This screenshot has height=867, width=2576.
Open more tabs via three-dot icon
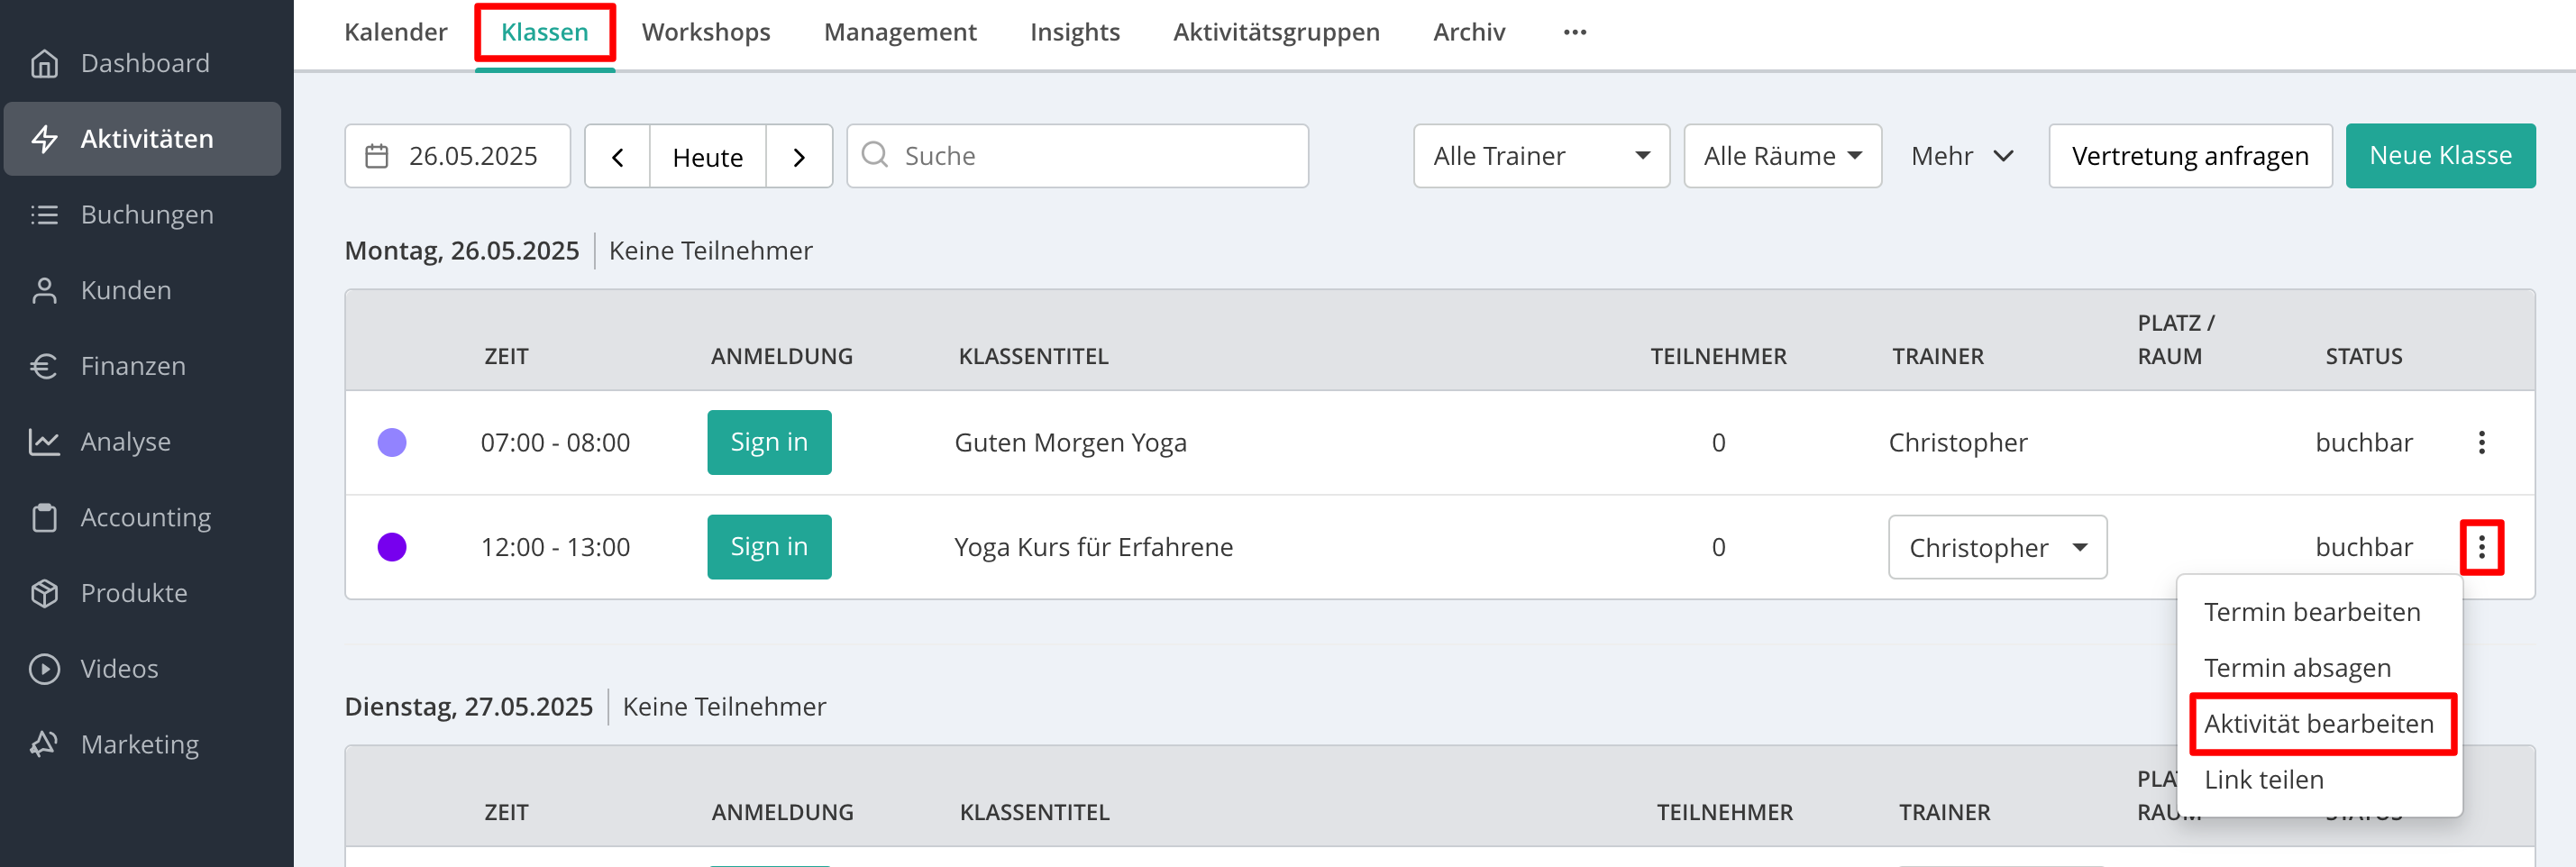[x=1575, y=32]
